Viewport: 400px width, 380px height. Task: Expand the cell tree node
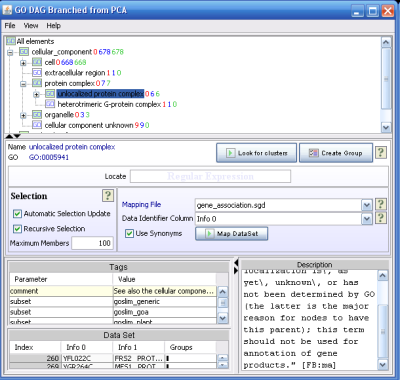(x=23, y=63)
